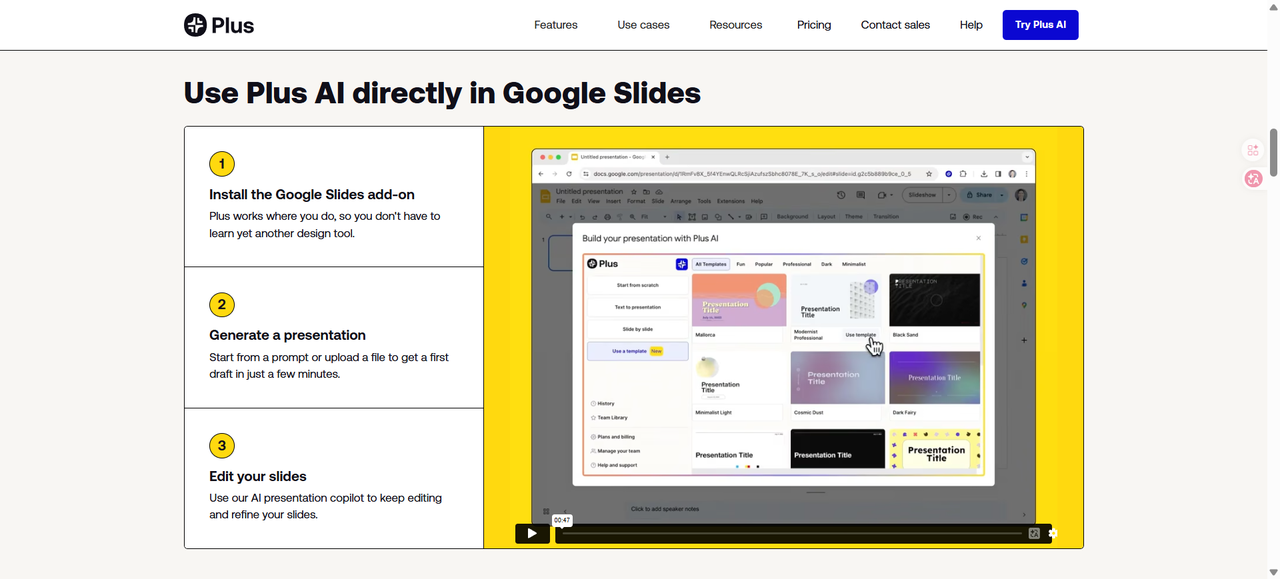Select the Generate a presentation step
Screen dimensions: 1280x579
coord(334,337)
